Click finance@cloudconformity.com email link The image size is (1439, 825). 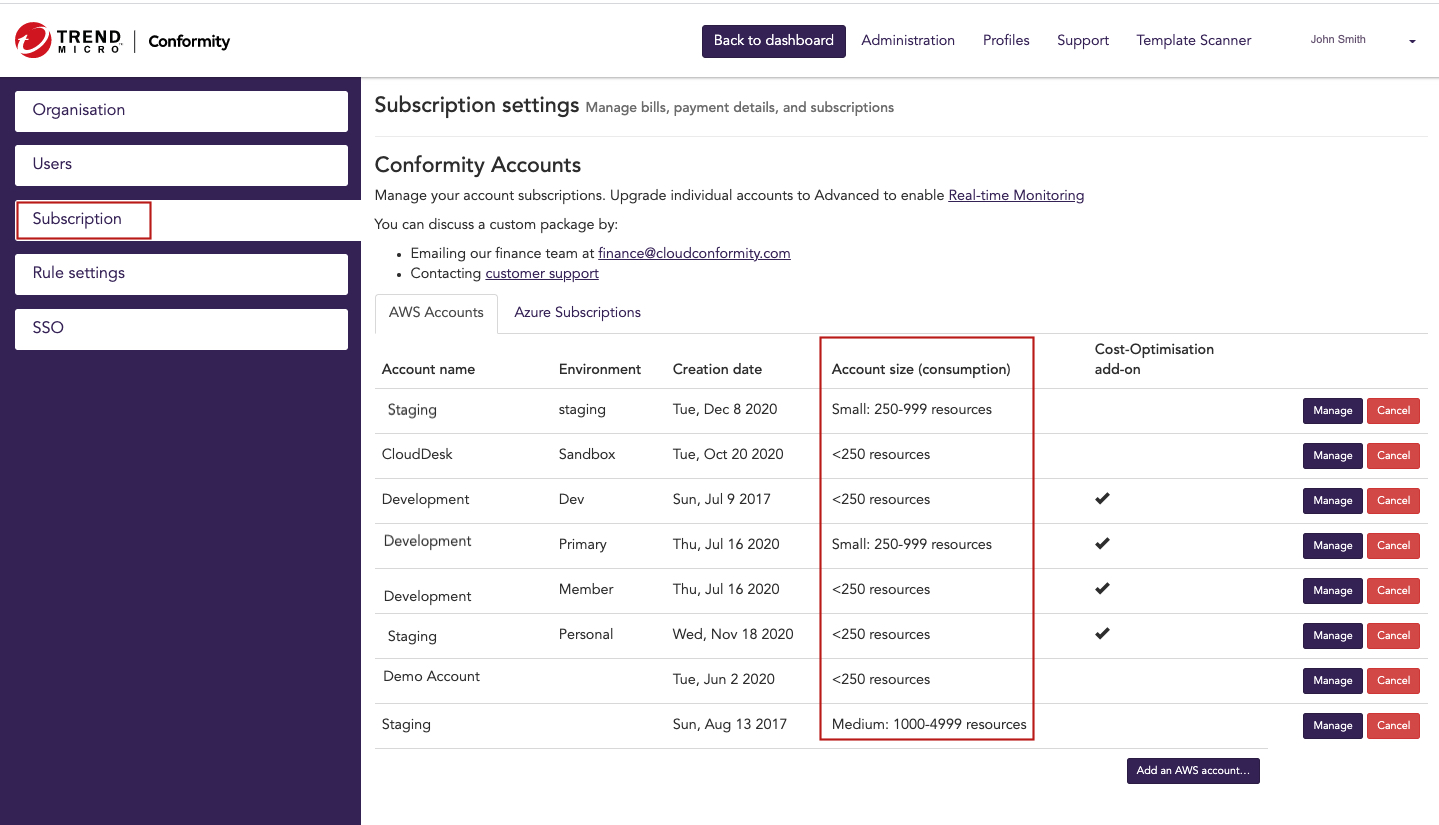[694, 254]
